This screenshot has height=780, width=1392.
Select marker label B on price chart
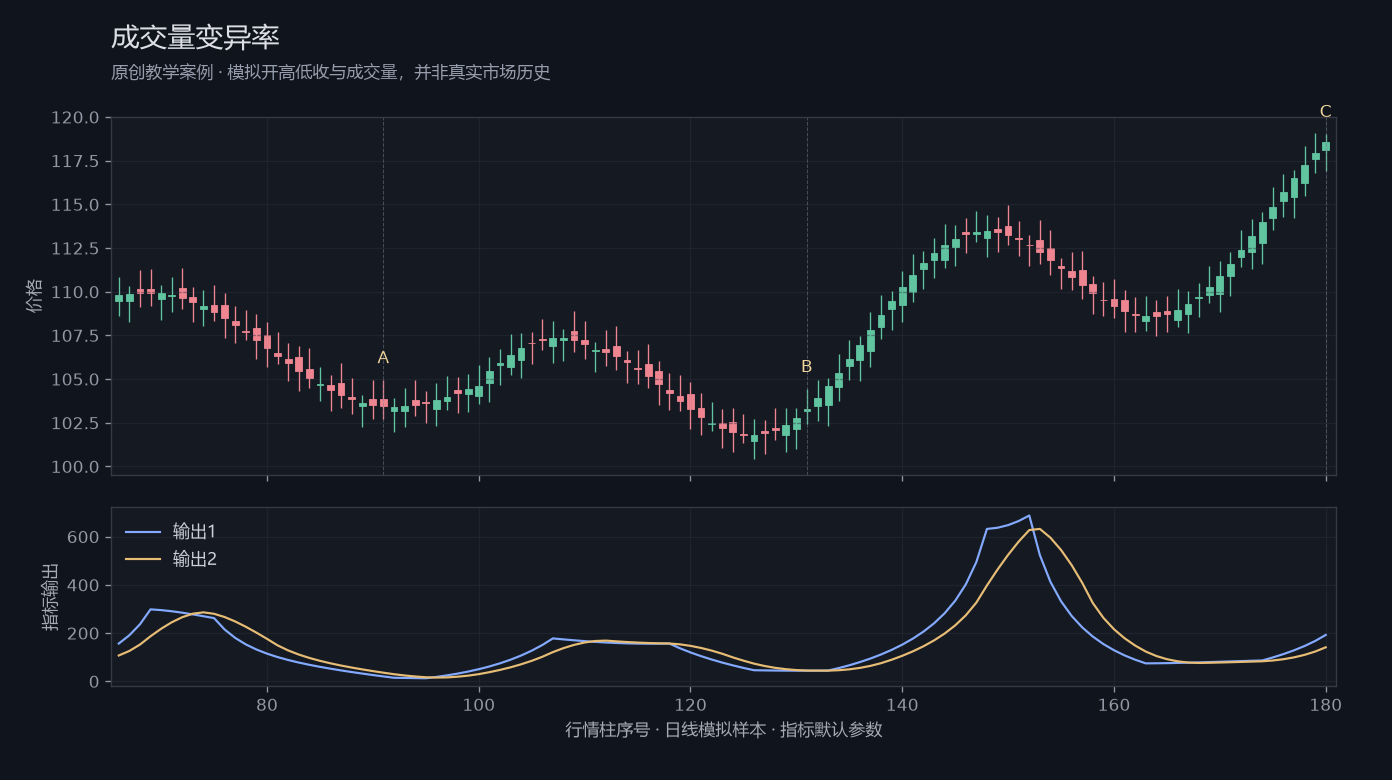(807, 367)
